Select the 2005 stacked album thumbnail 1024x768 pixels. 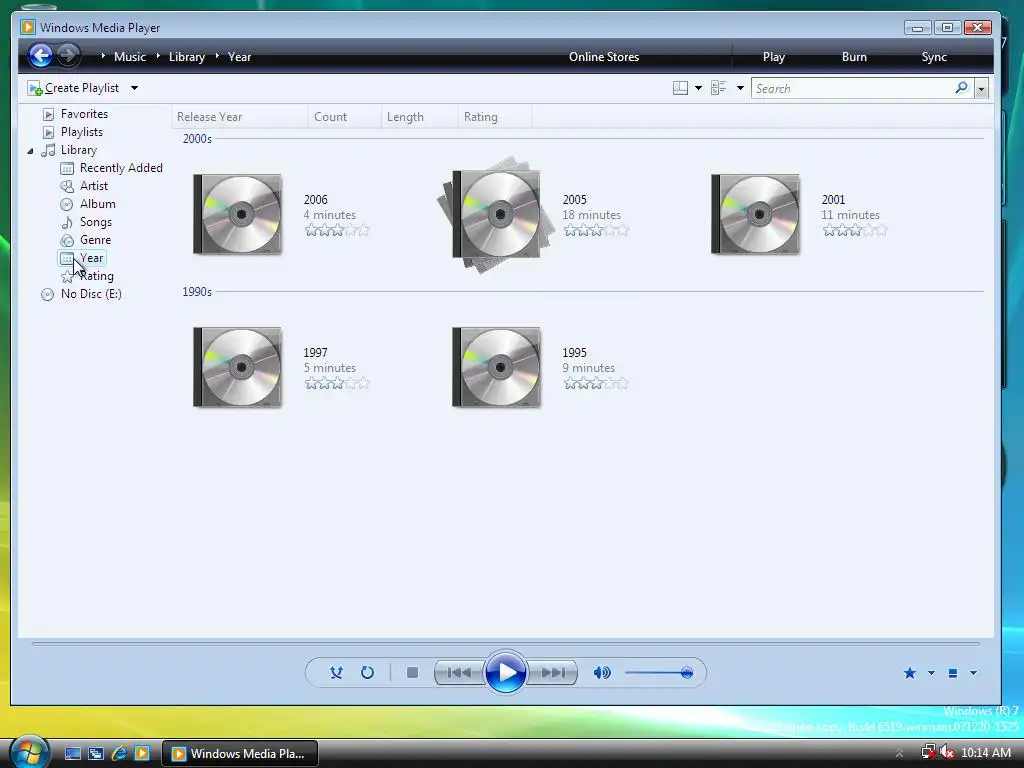(496, 214)
